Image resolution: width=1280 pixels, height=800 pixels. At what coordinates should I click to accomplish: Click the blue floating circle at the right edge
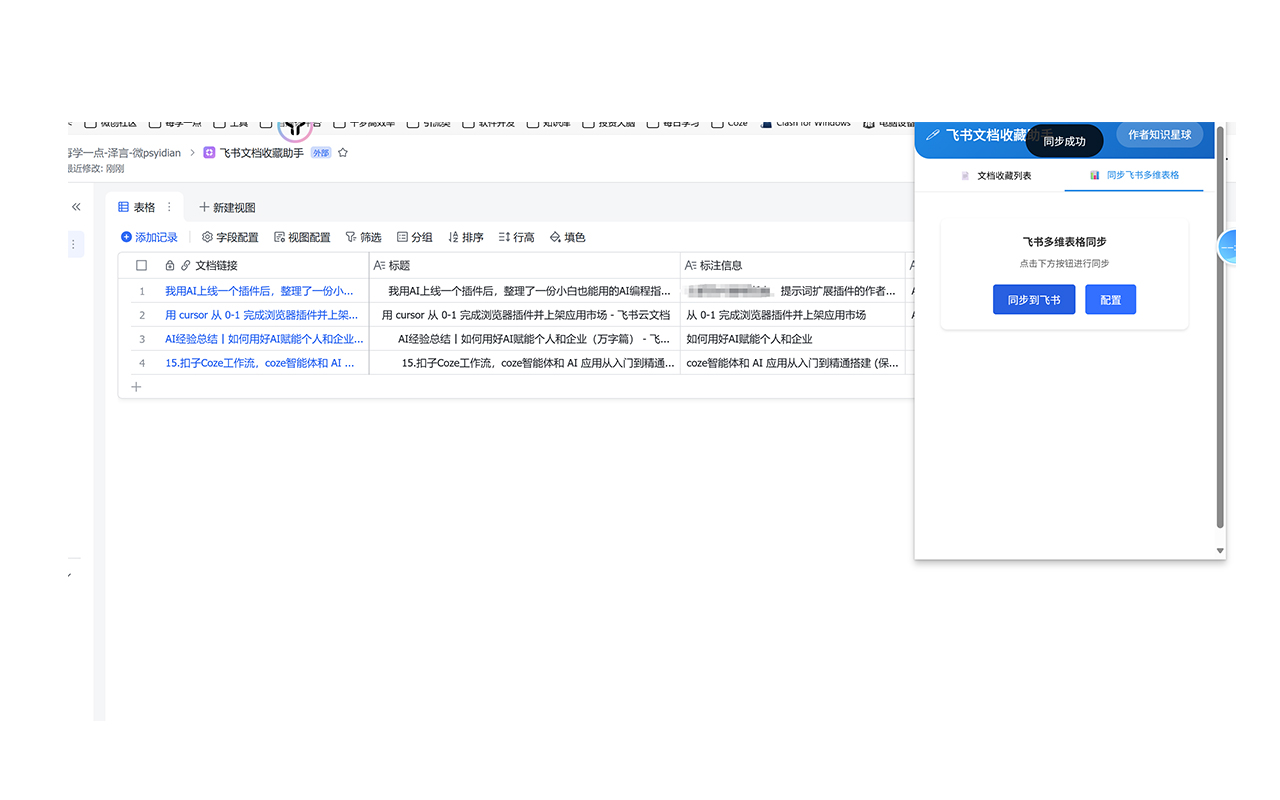tap(1229, 247)
